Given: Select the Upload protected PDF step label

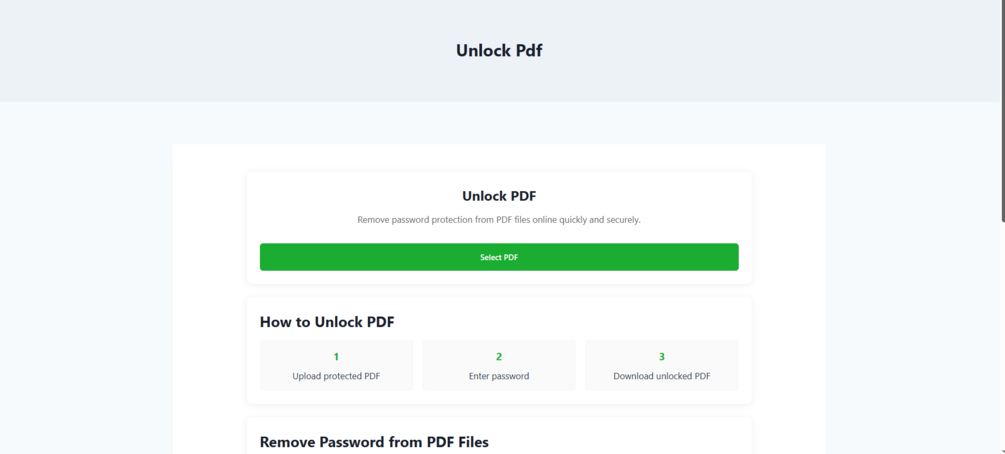Looking at the screenshot, I should [336, 376].
